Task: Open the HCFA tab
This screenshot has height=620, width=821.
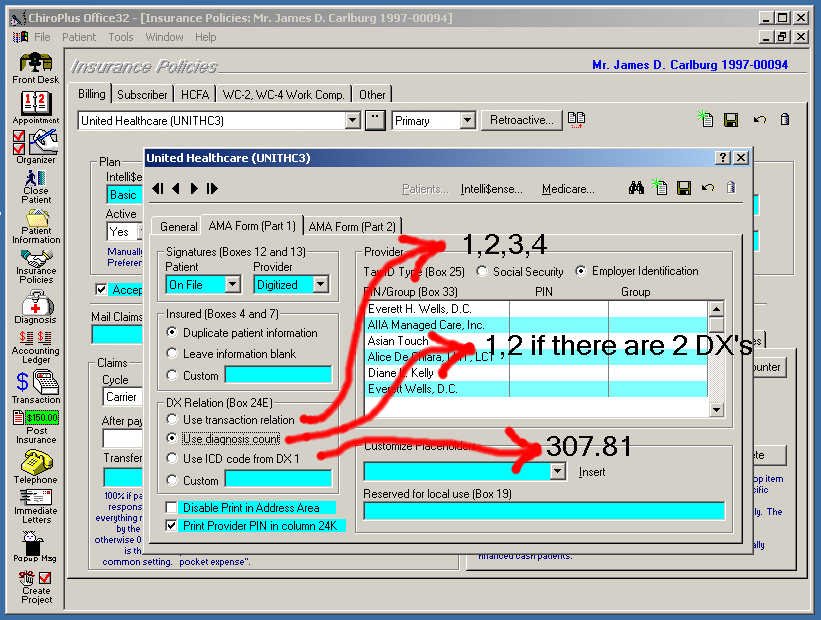Action: click(195, 94)
